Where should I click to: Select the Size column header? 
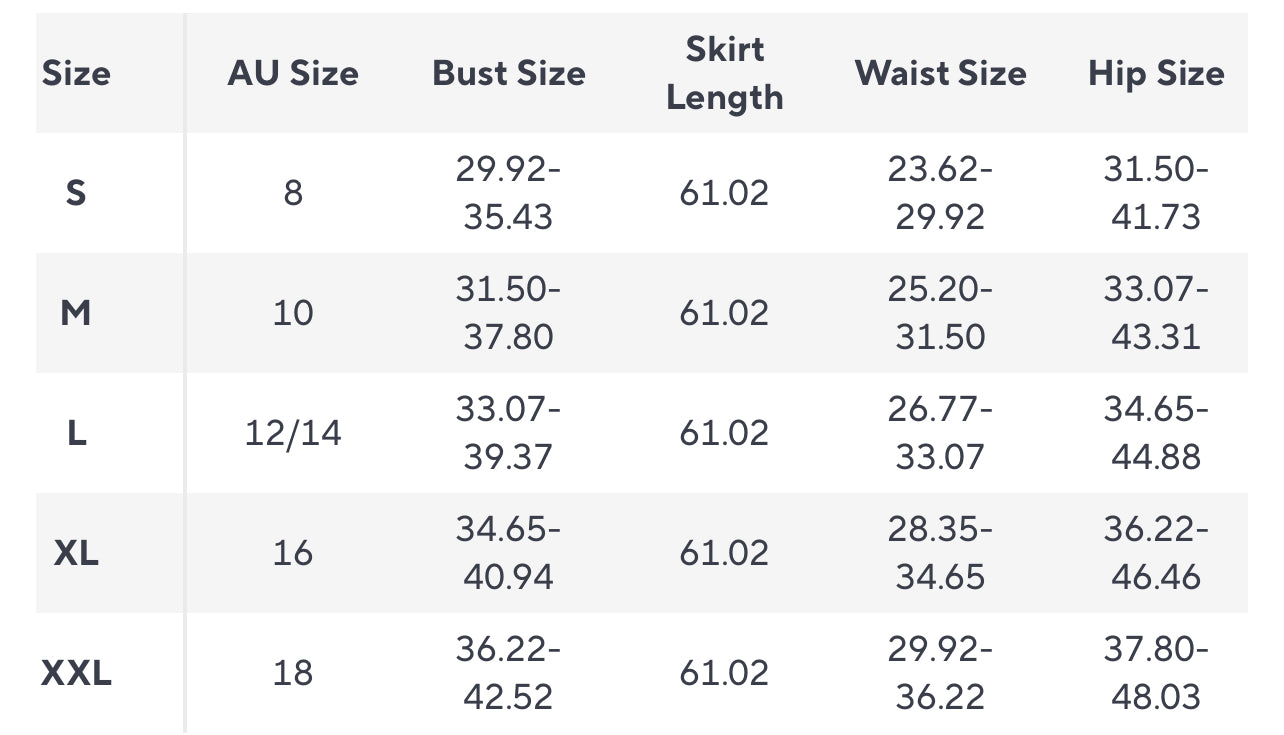76,74
